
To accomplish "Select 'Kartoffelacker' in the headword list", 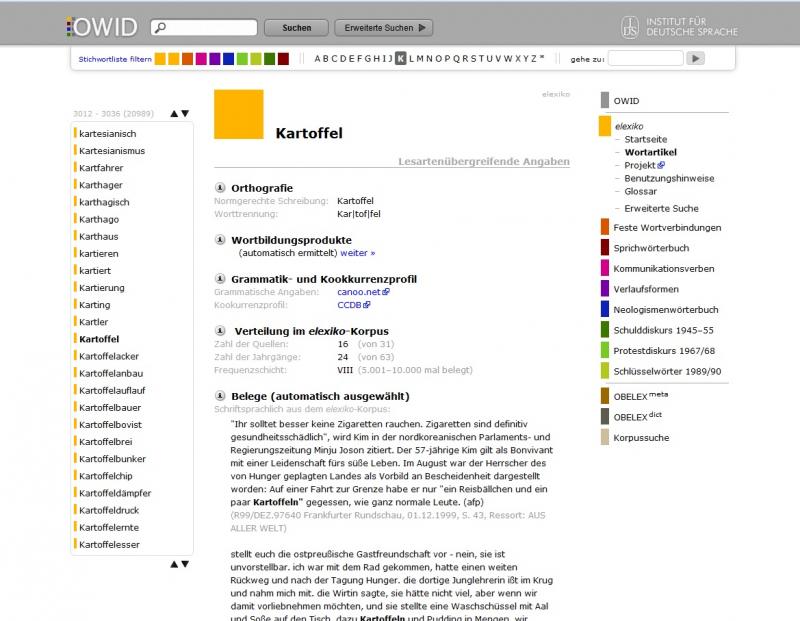I will click(109, 356).
